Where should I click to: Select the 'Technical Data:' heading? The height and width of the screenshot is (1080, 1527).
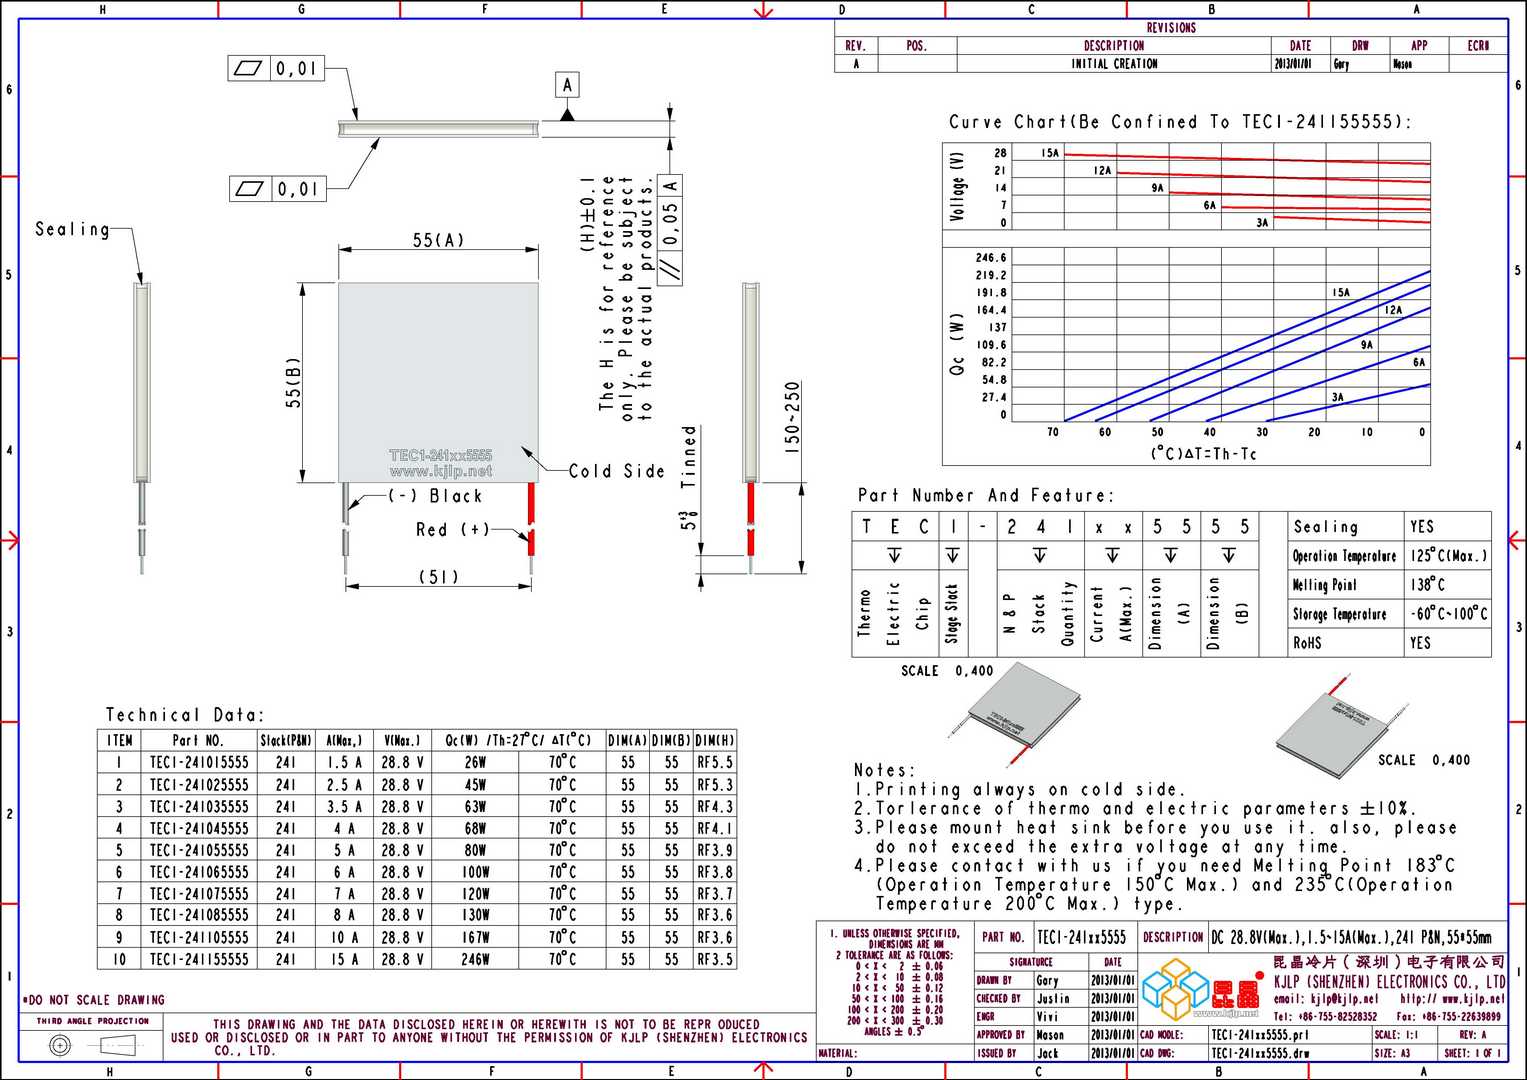pyautogui.click(x=185, y=715)
